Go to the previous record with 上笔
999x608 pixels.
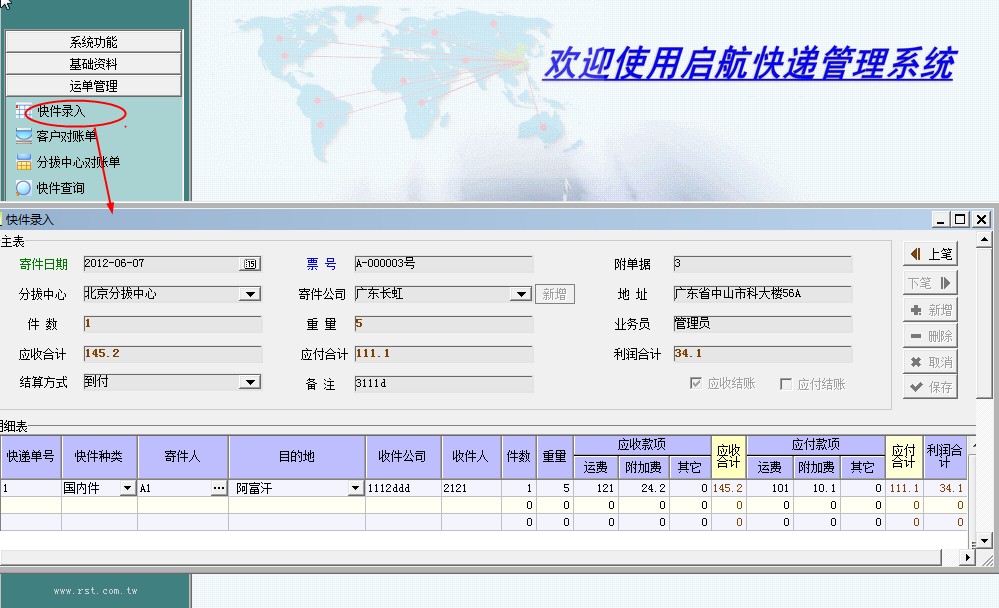930,254
